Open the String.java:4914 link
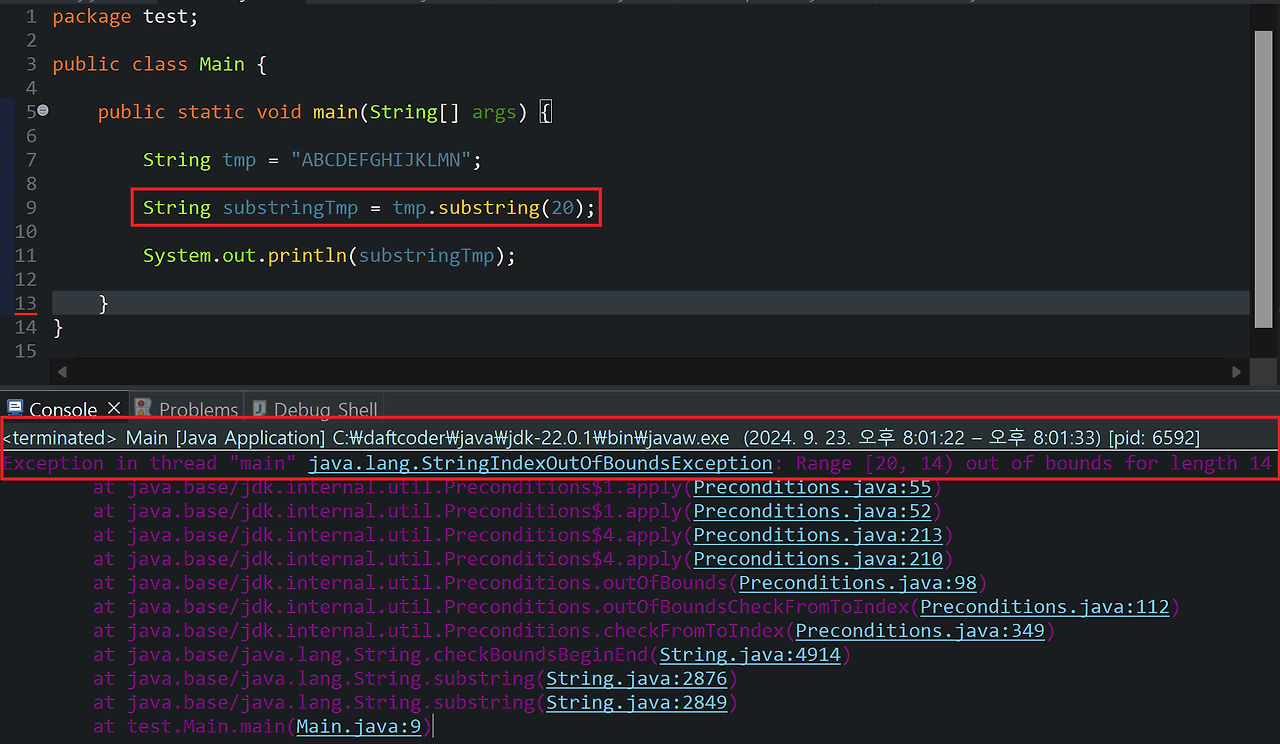Screen dimensions: 1280x744 [x=750, y=654]
